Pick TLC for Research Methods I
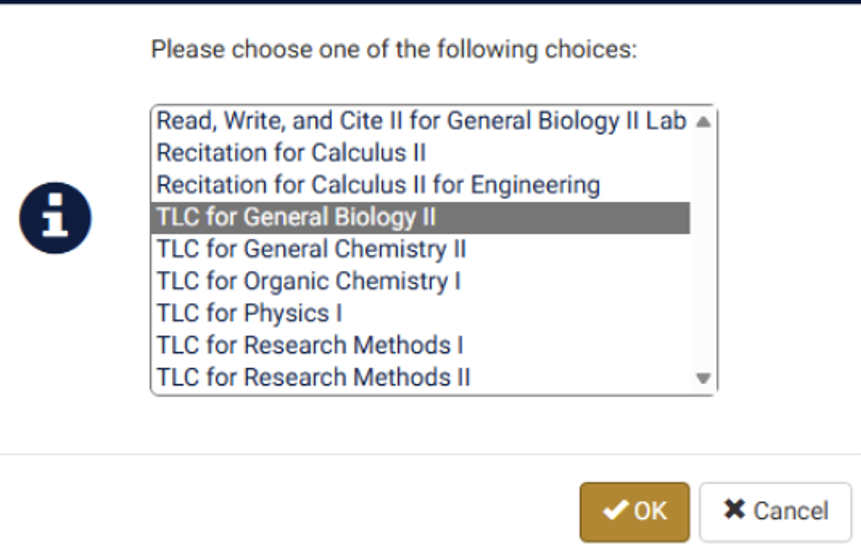Screen dimensions: 861x549 tap(309, 345)
